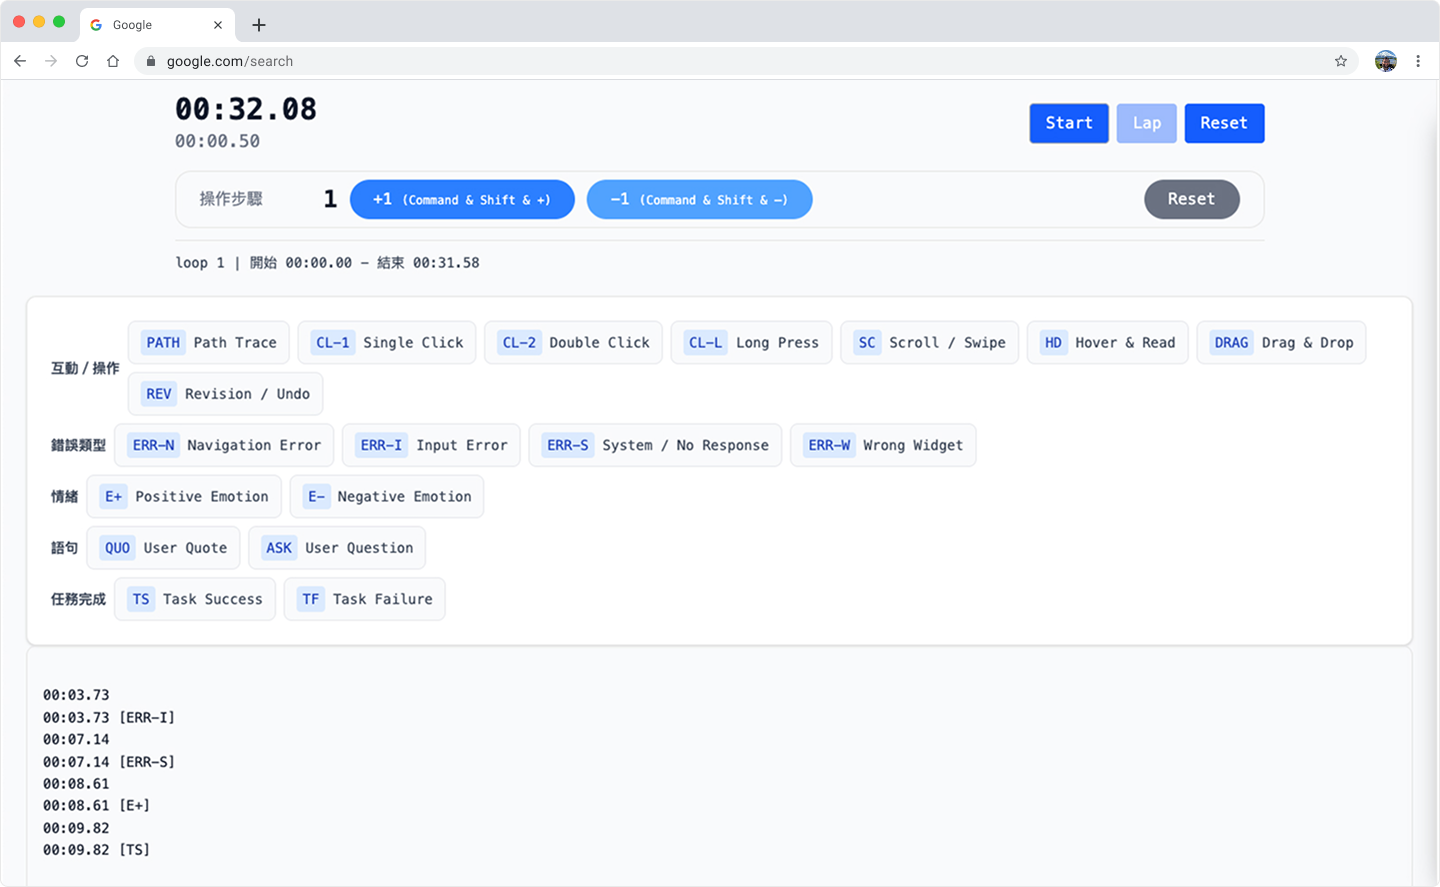Open Chrome's three-dot menu
This screenshot has height=887, width=1440.
click(x=1419, y=61)
